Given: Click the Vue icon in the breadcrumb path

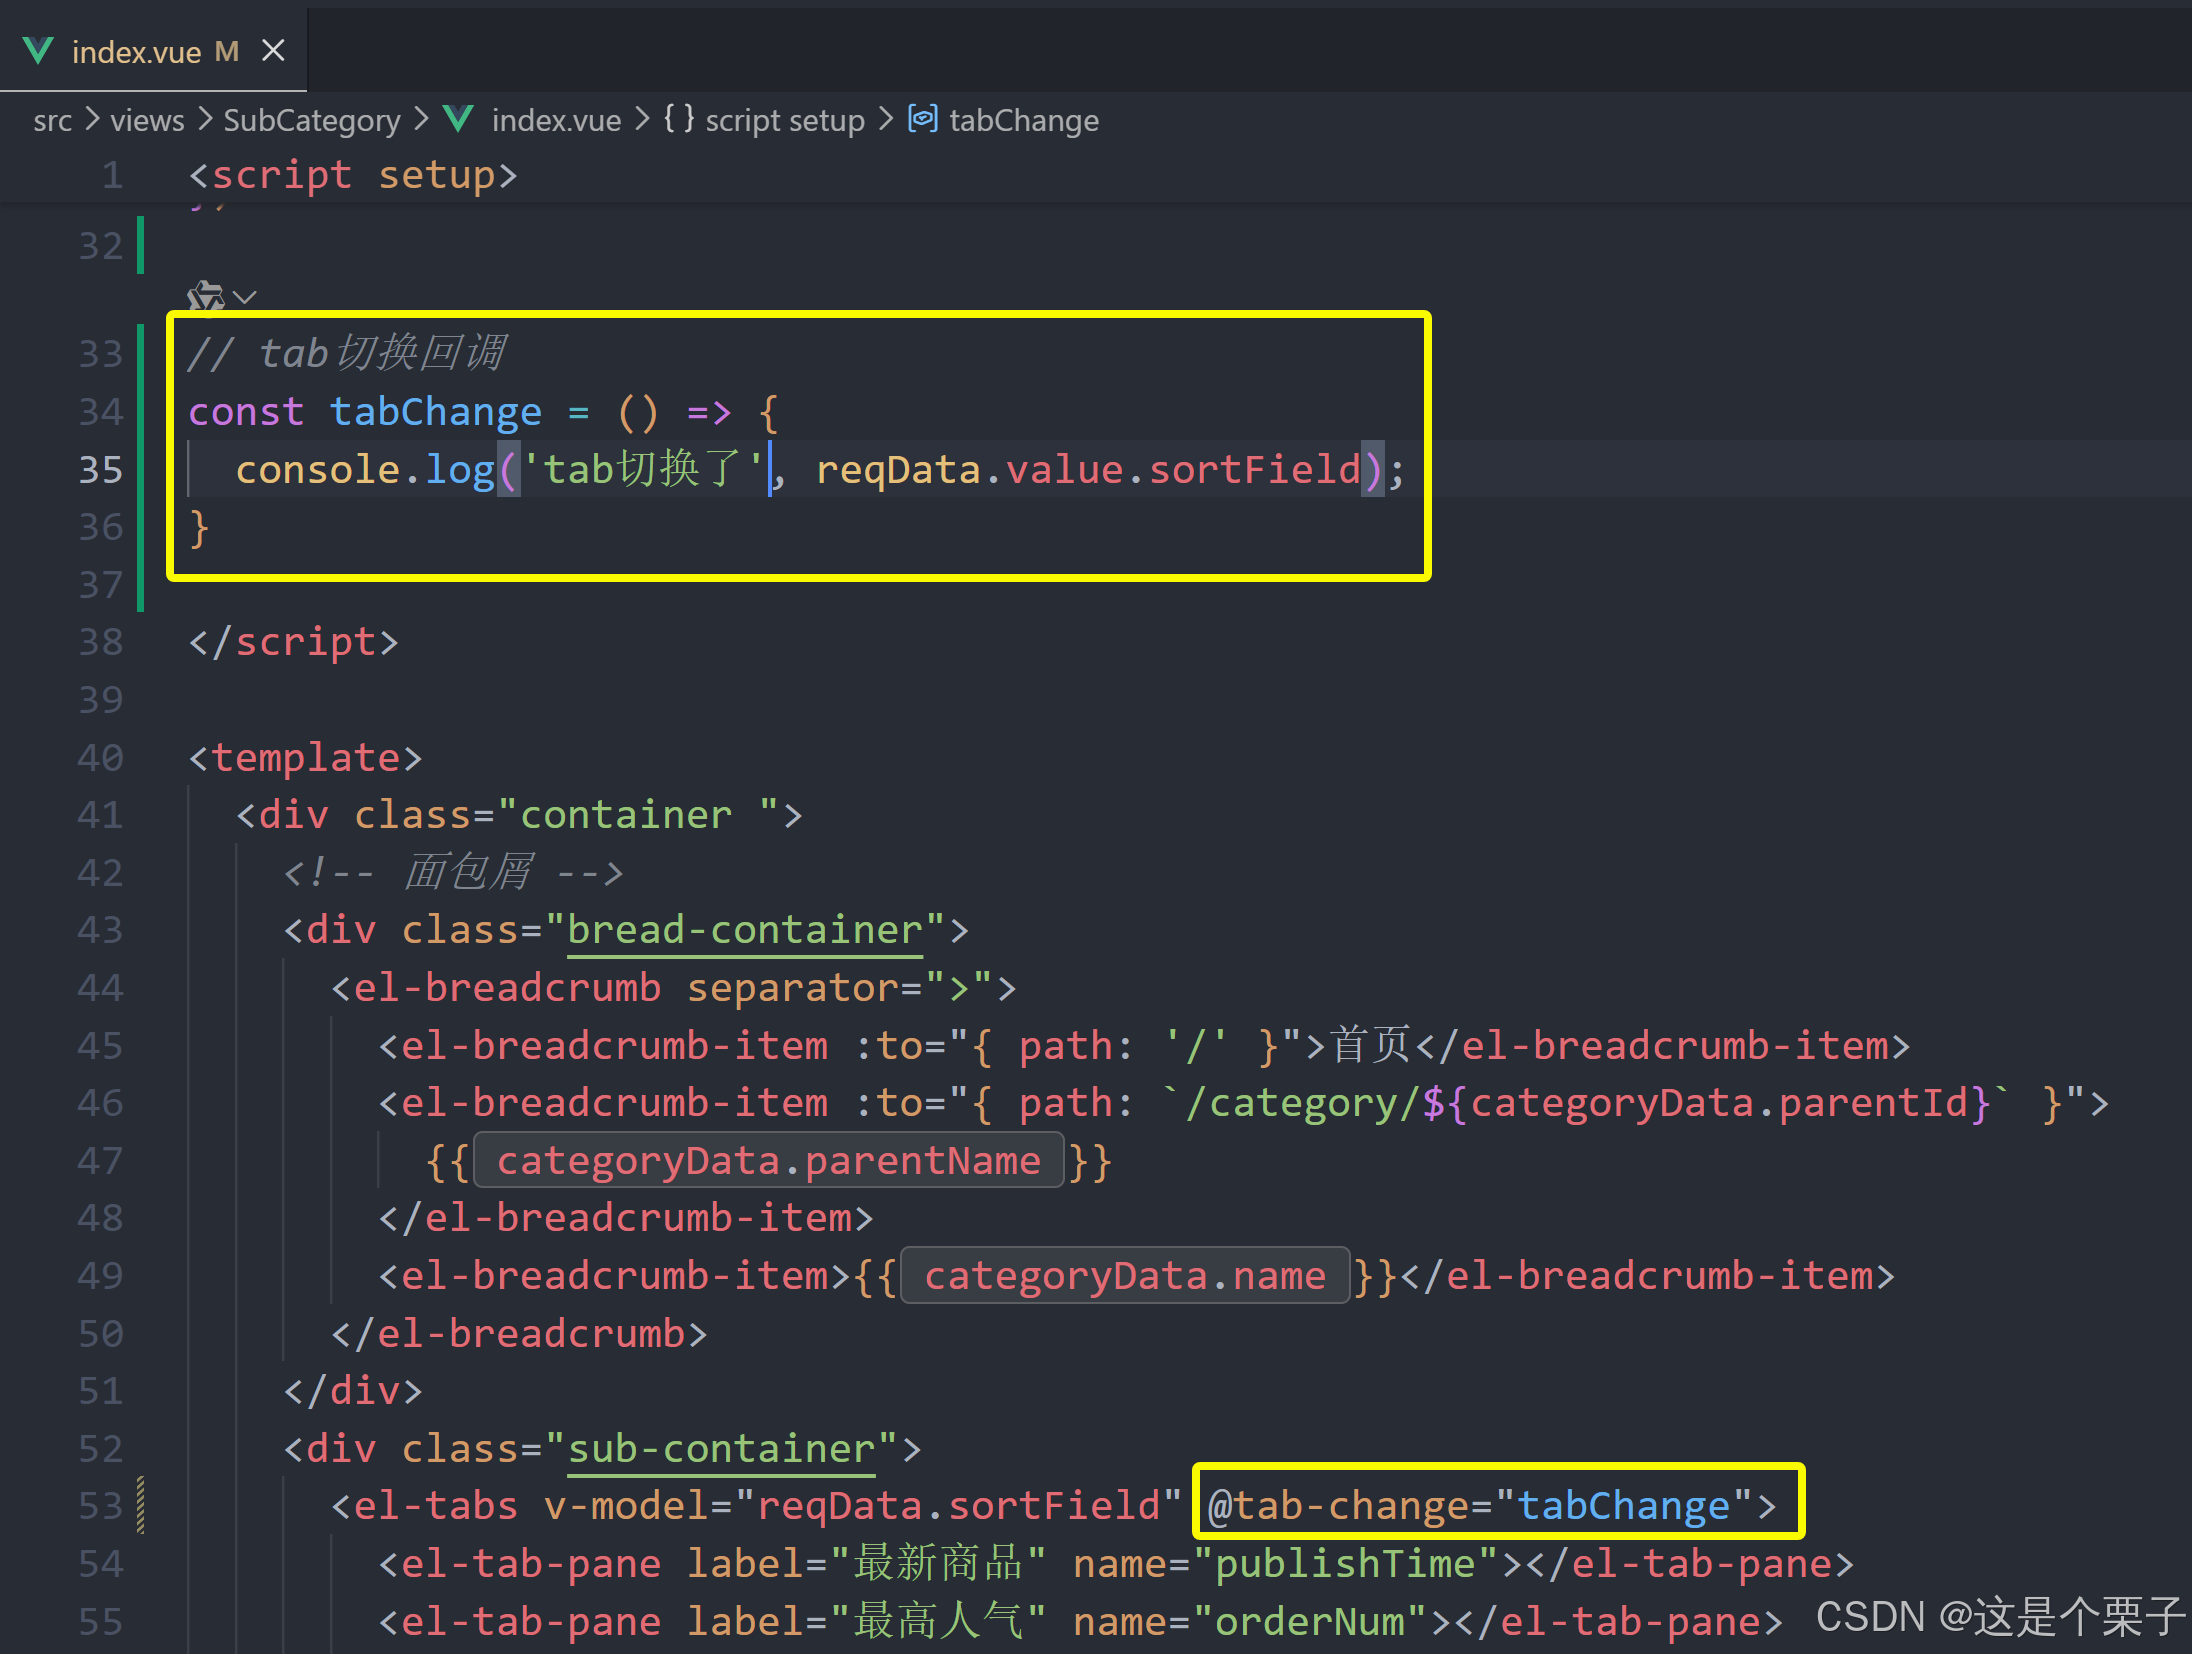Looking at the screenshot, I should (458, 120).
